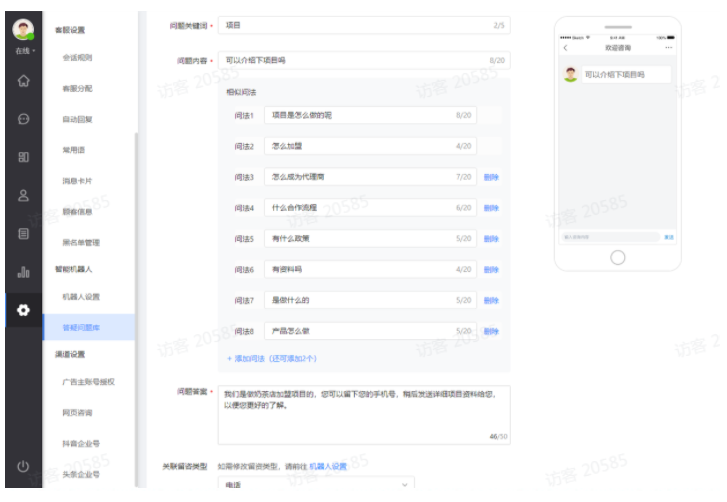Delete 问法6 with its 删除 link

(x=491, y=270)
